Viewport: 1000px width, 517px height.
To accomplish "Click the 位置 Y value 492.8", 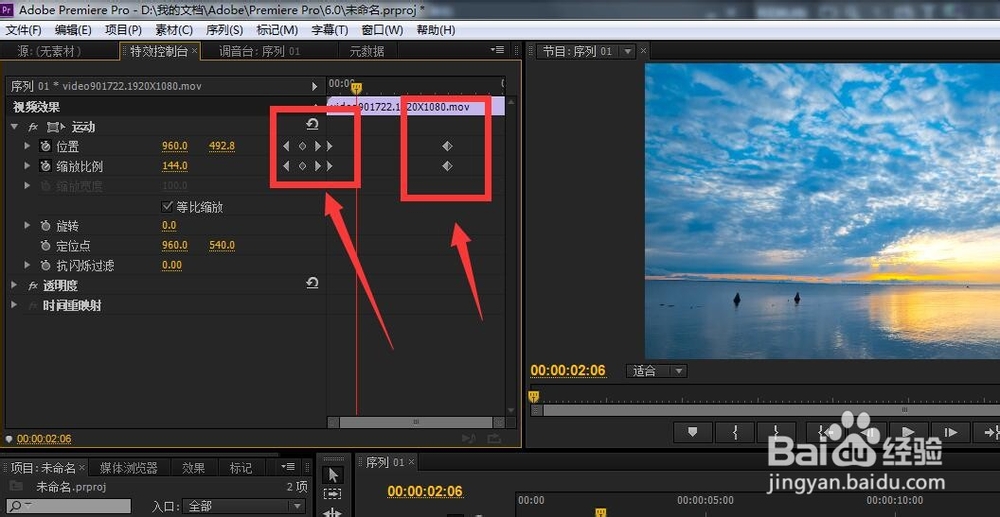I will (222, 146).
